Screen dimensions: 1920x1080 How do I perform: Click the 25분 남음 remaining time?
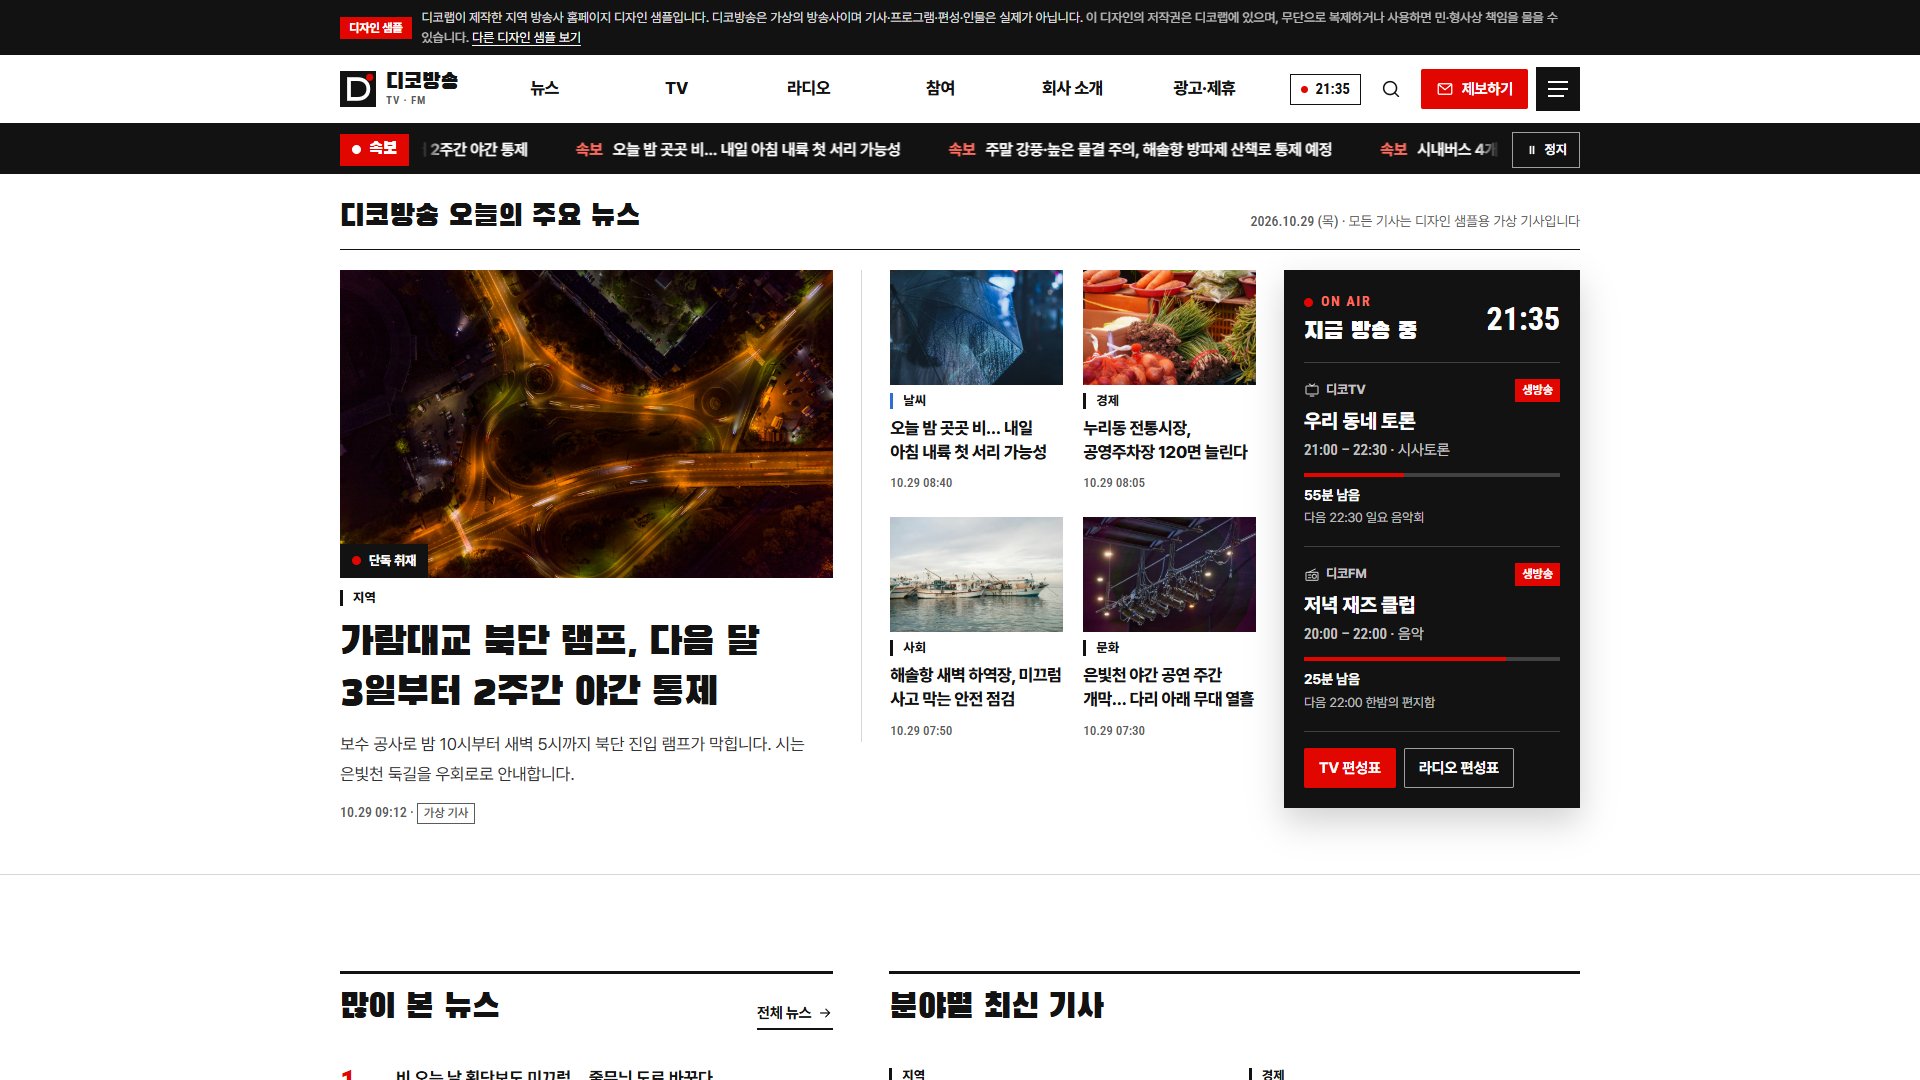point(1332,679)
